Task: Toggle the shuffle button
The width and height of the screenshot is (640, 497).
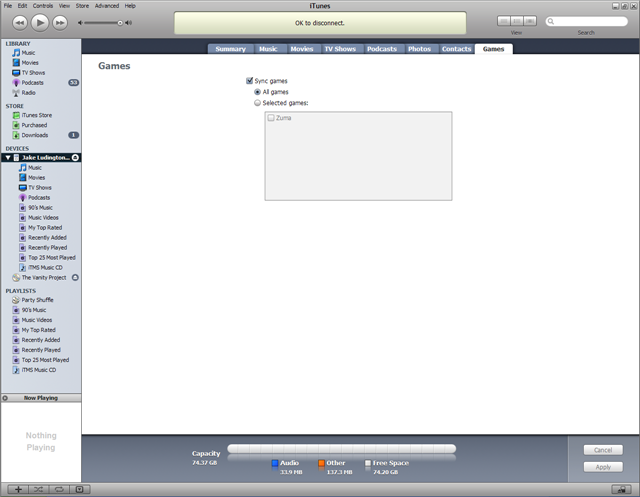Action: point(39,489)
